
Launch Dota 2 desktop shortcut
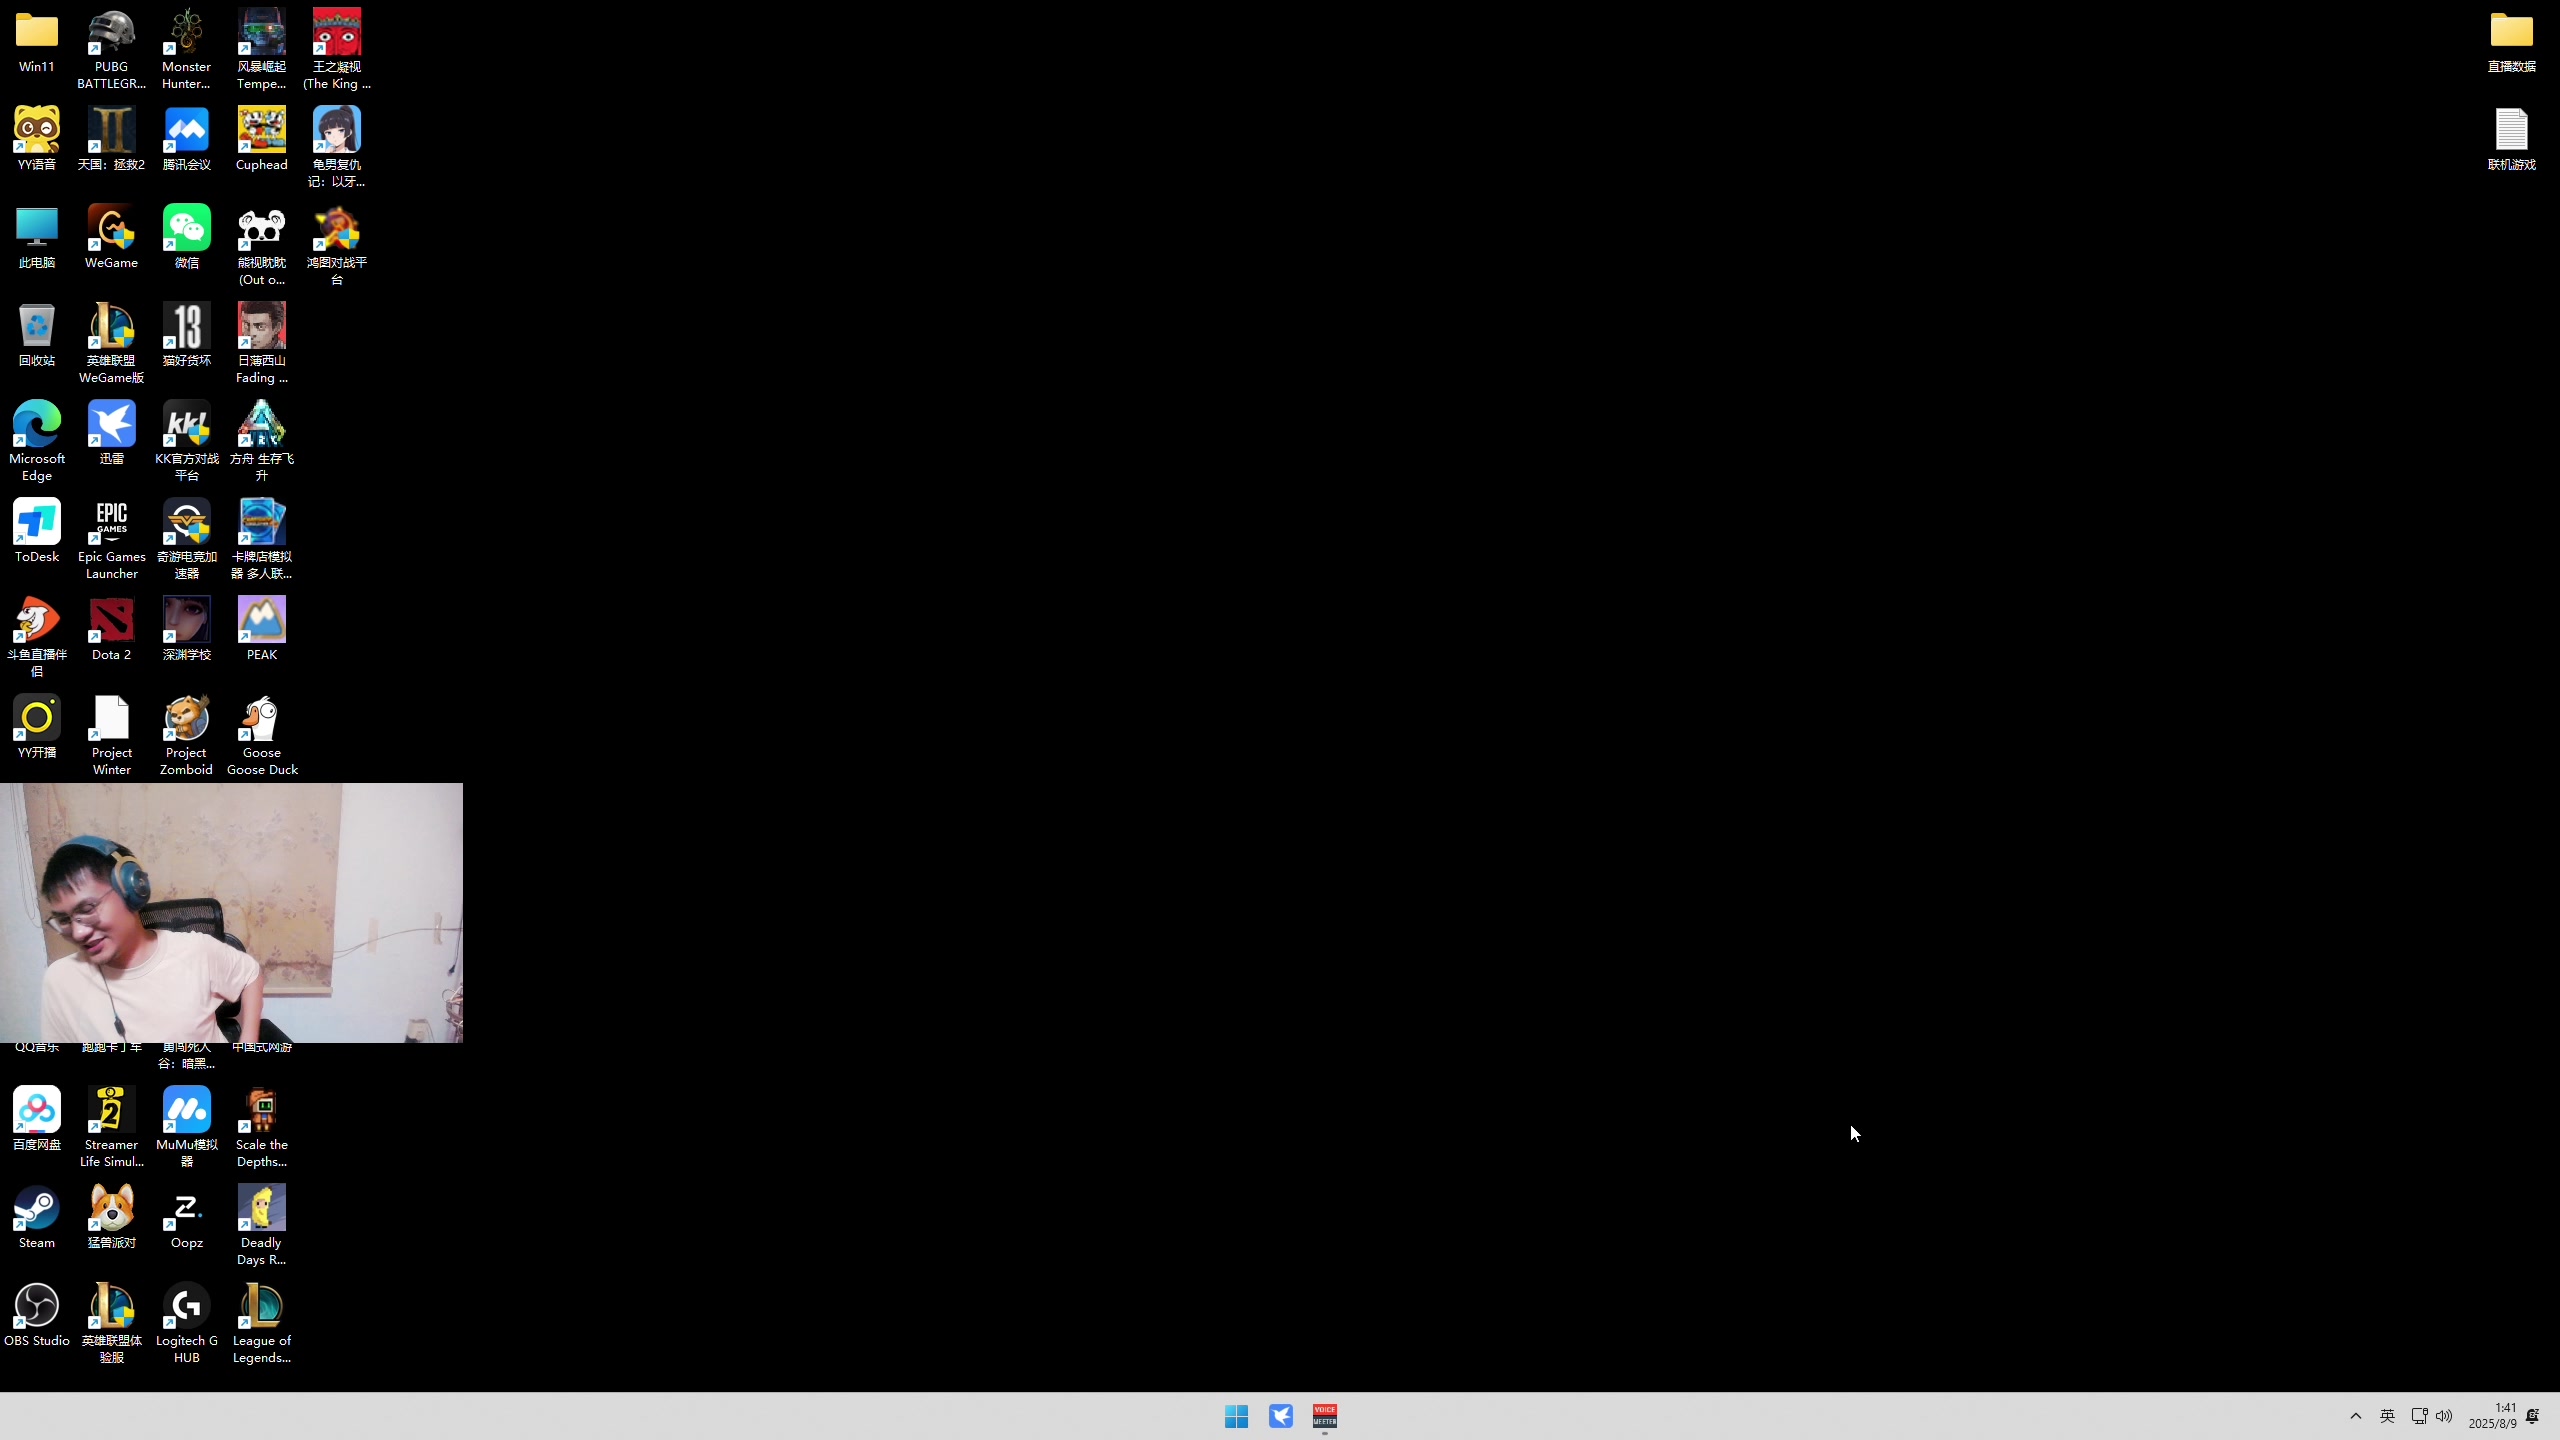coord(111,629)
